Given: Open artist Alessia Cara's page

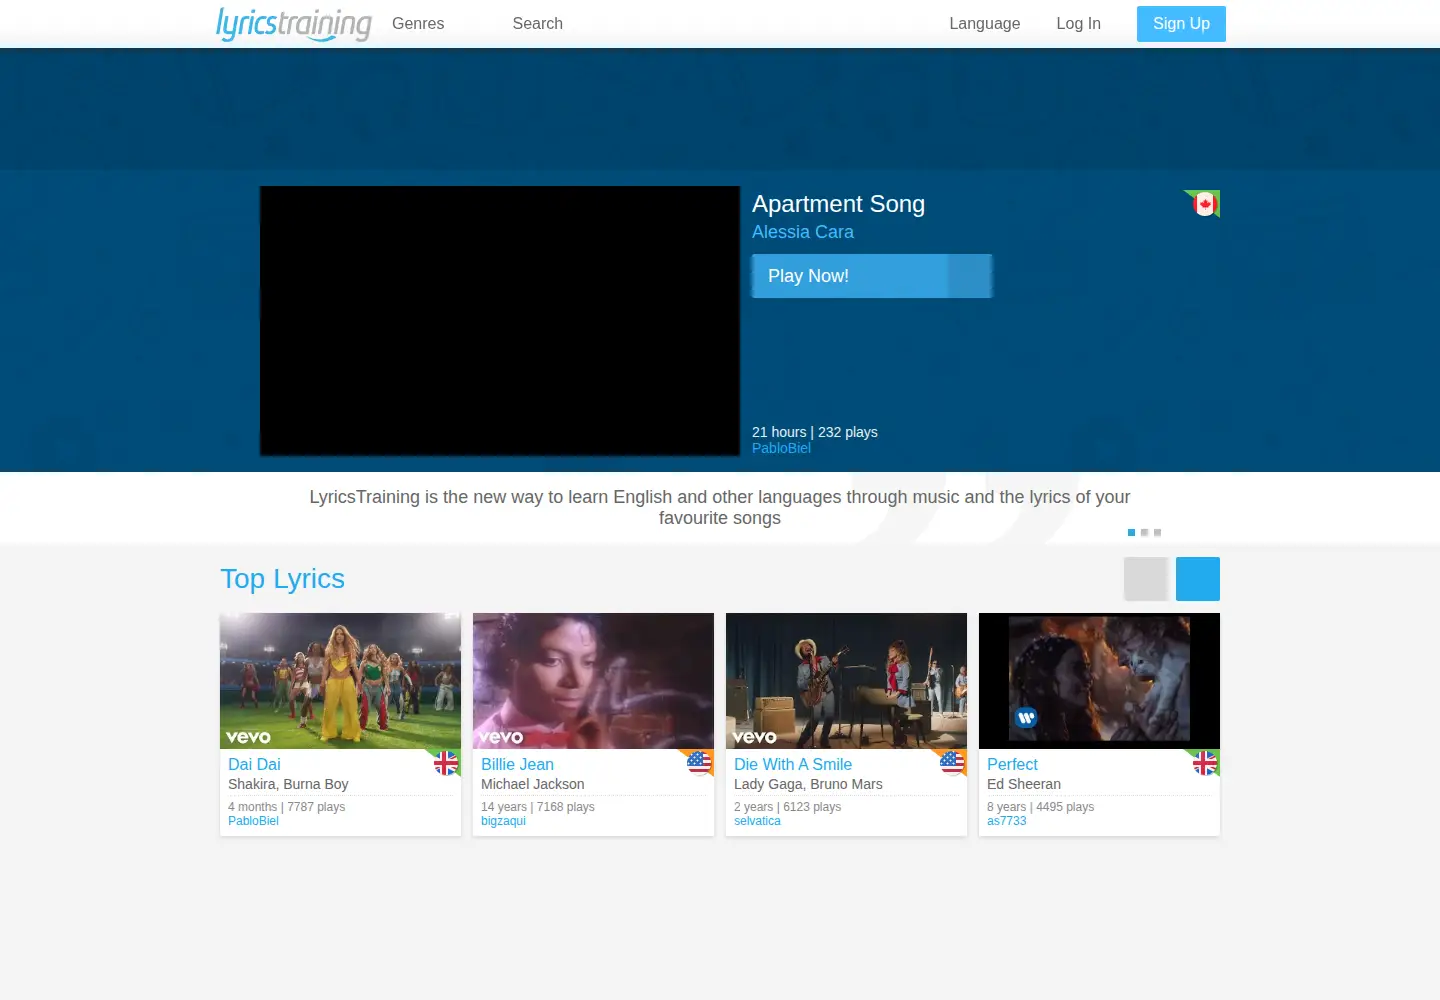Looking at the screenshot, I should pos(803,232).
